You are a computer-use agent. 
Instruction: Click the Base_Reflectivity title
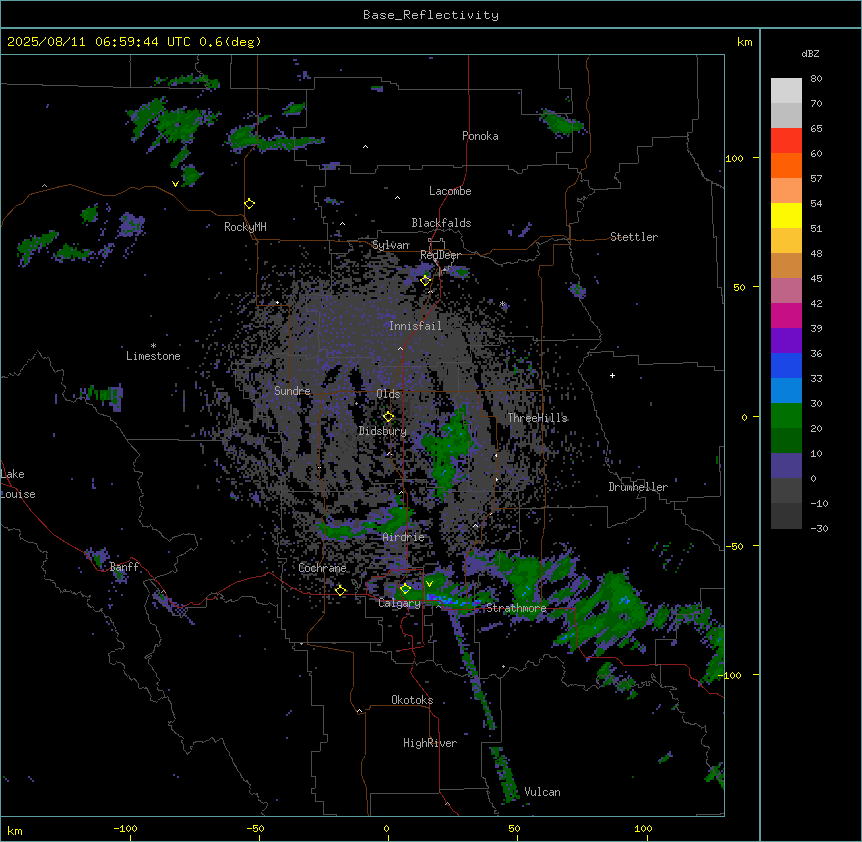click(x=431, y=15)
